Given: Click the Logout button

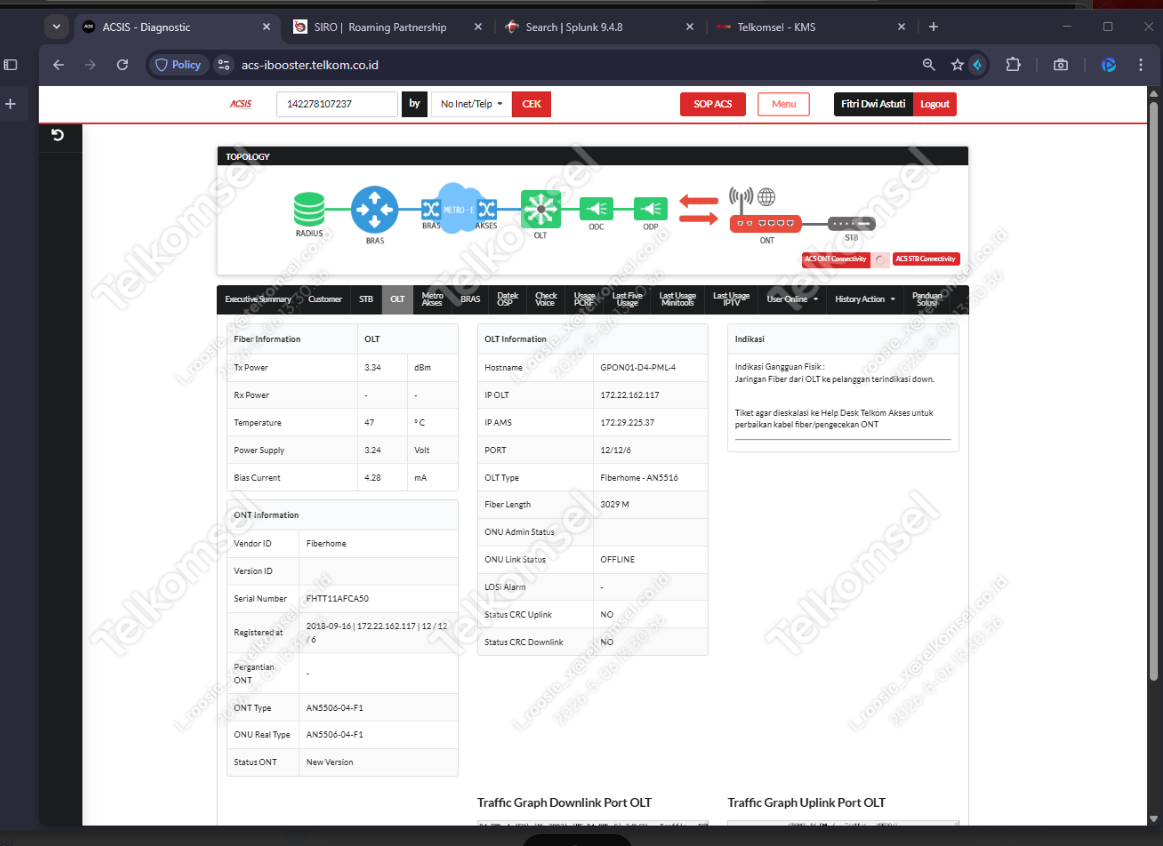Looking at the screenshot, I should pyautogui.click(x=935, y=104).
